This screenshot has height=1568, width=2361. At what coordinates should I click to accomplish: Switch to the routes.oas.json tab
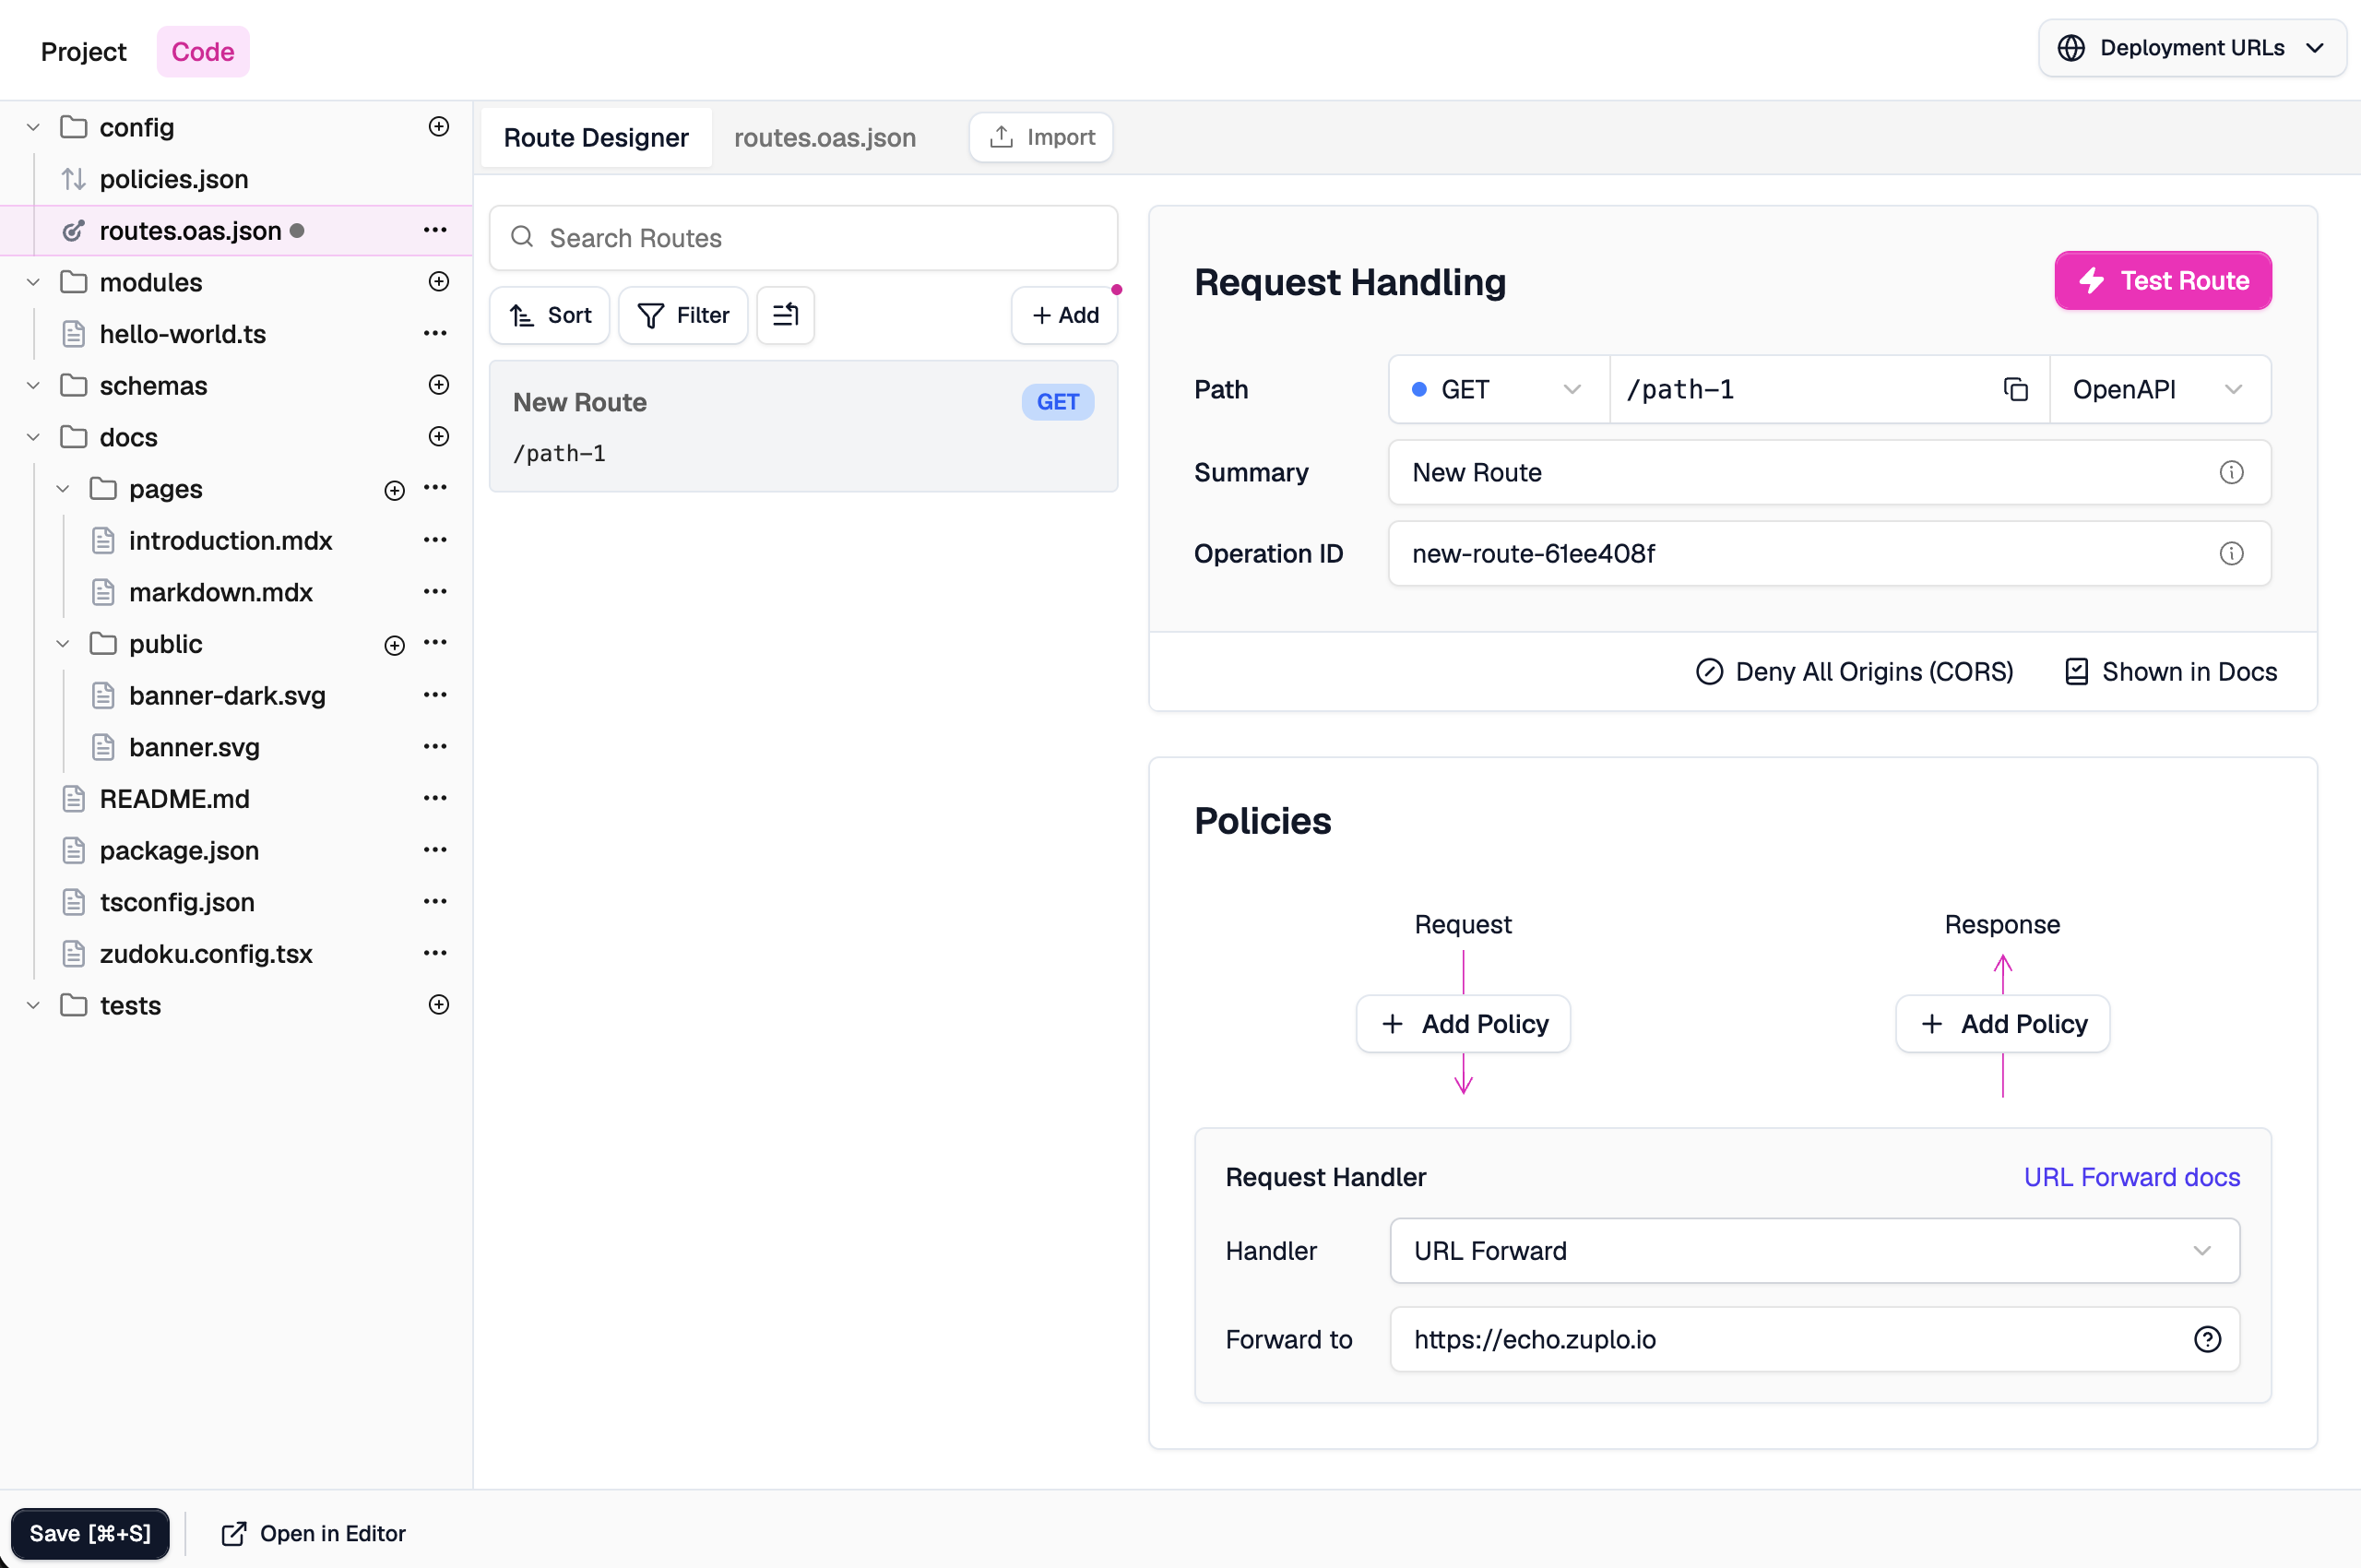click(x=824, y=138)
